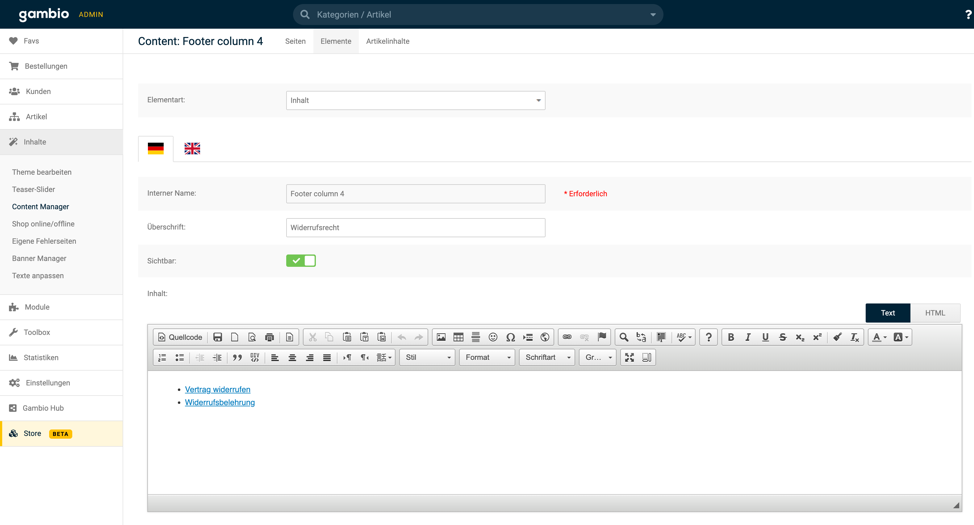The width and height of the screenshot is (974, 525).
Task: Toggle the Sichtbar switch
Action: (301, 261)
